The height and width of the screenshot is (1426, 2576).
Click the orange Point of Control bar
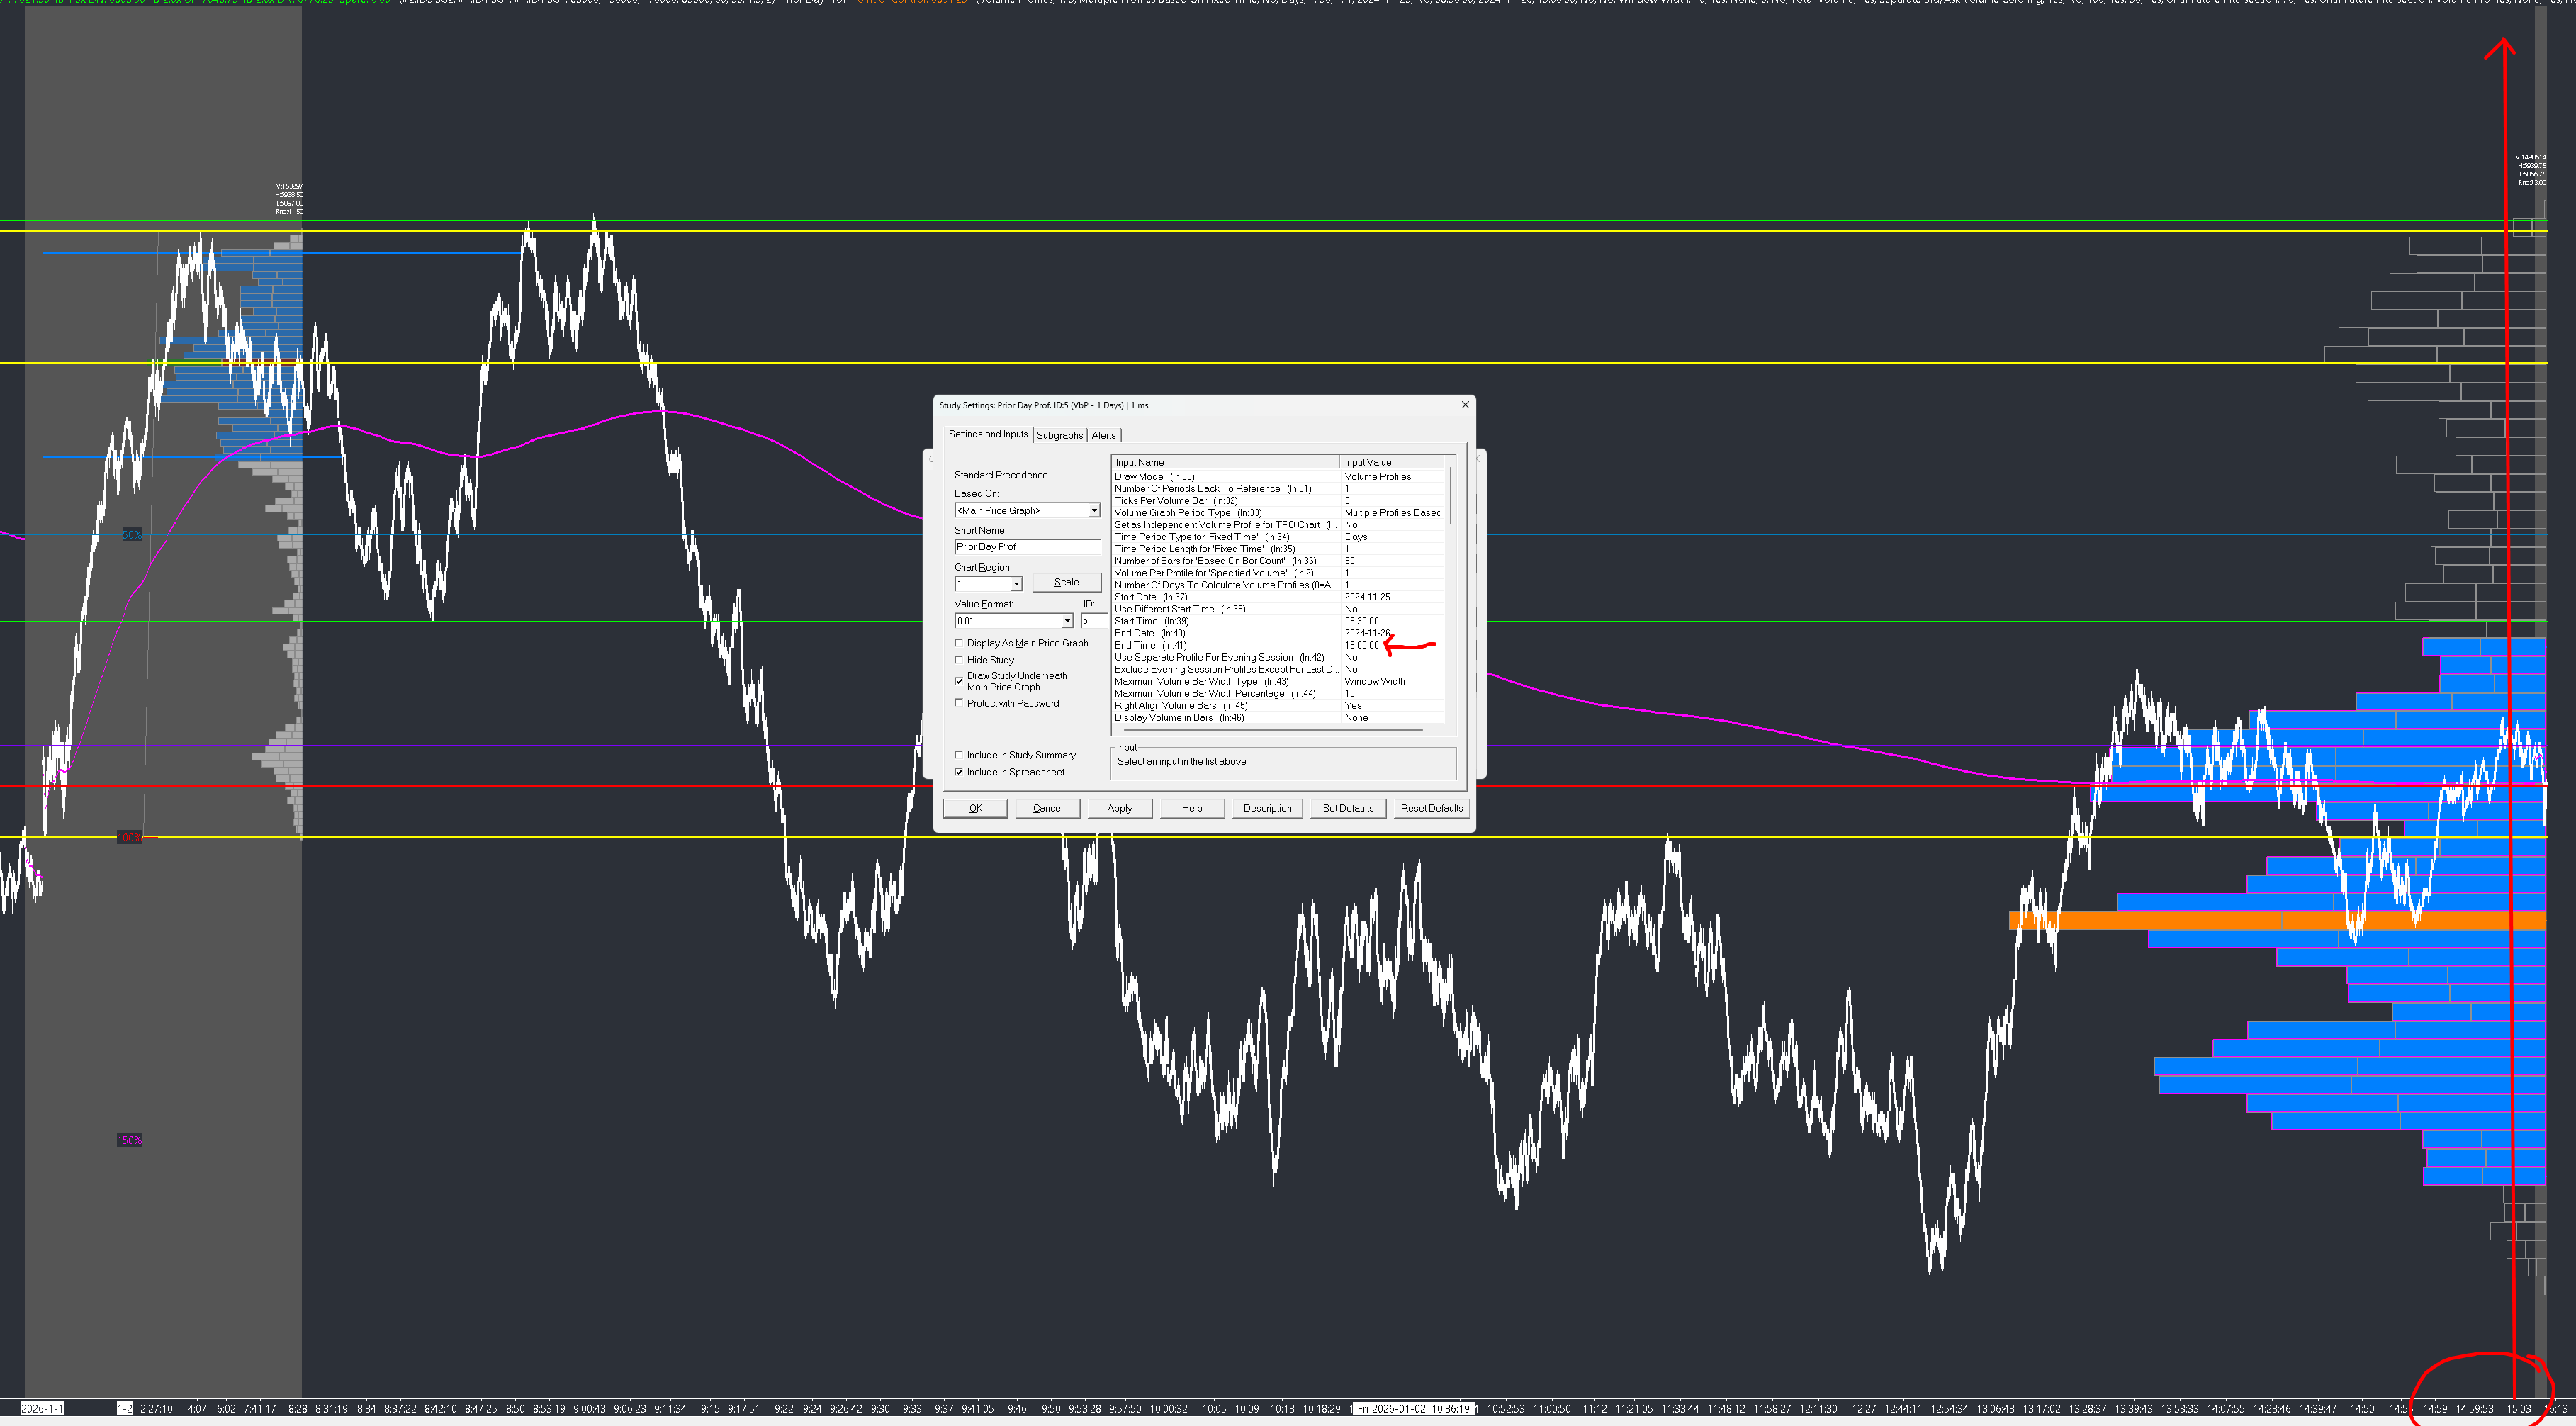[x=2200, y=920]
